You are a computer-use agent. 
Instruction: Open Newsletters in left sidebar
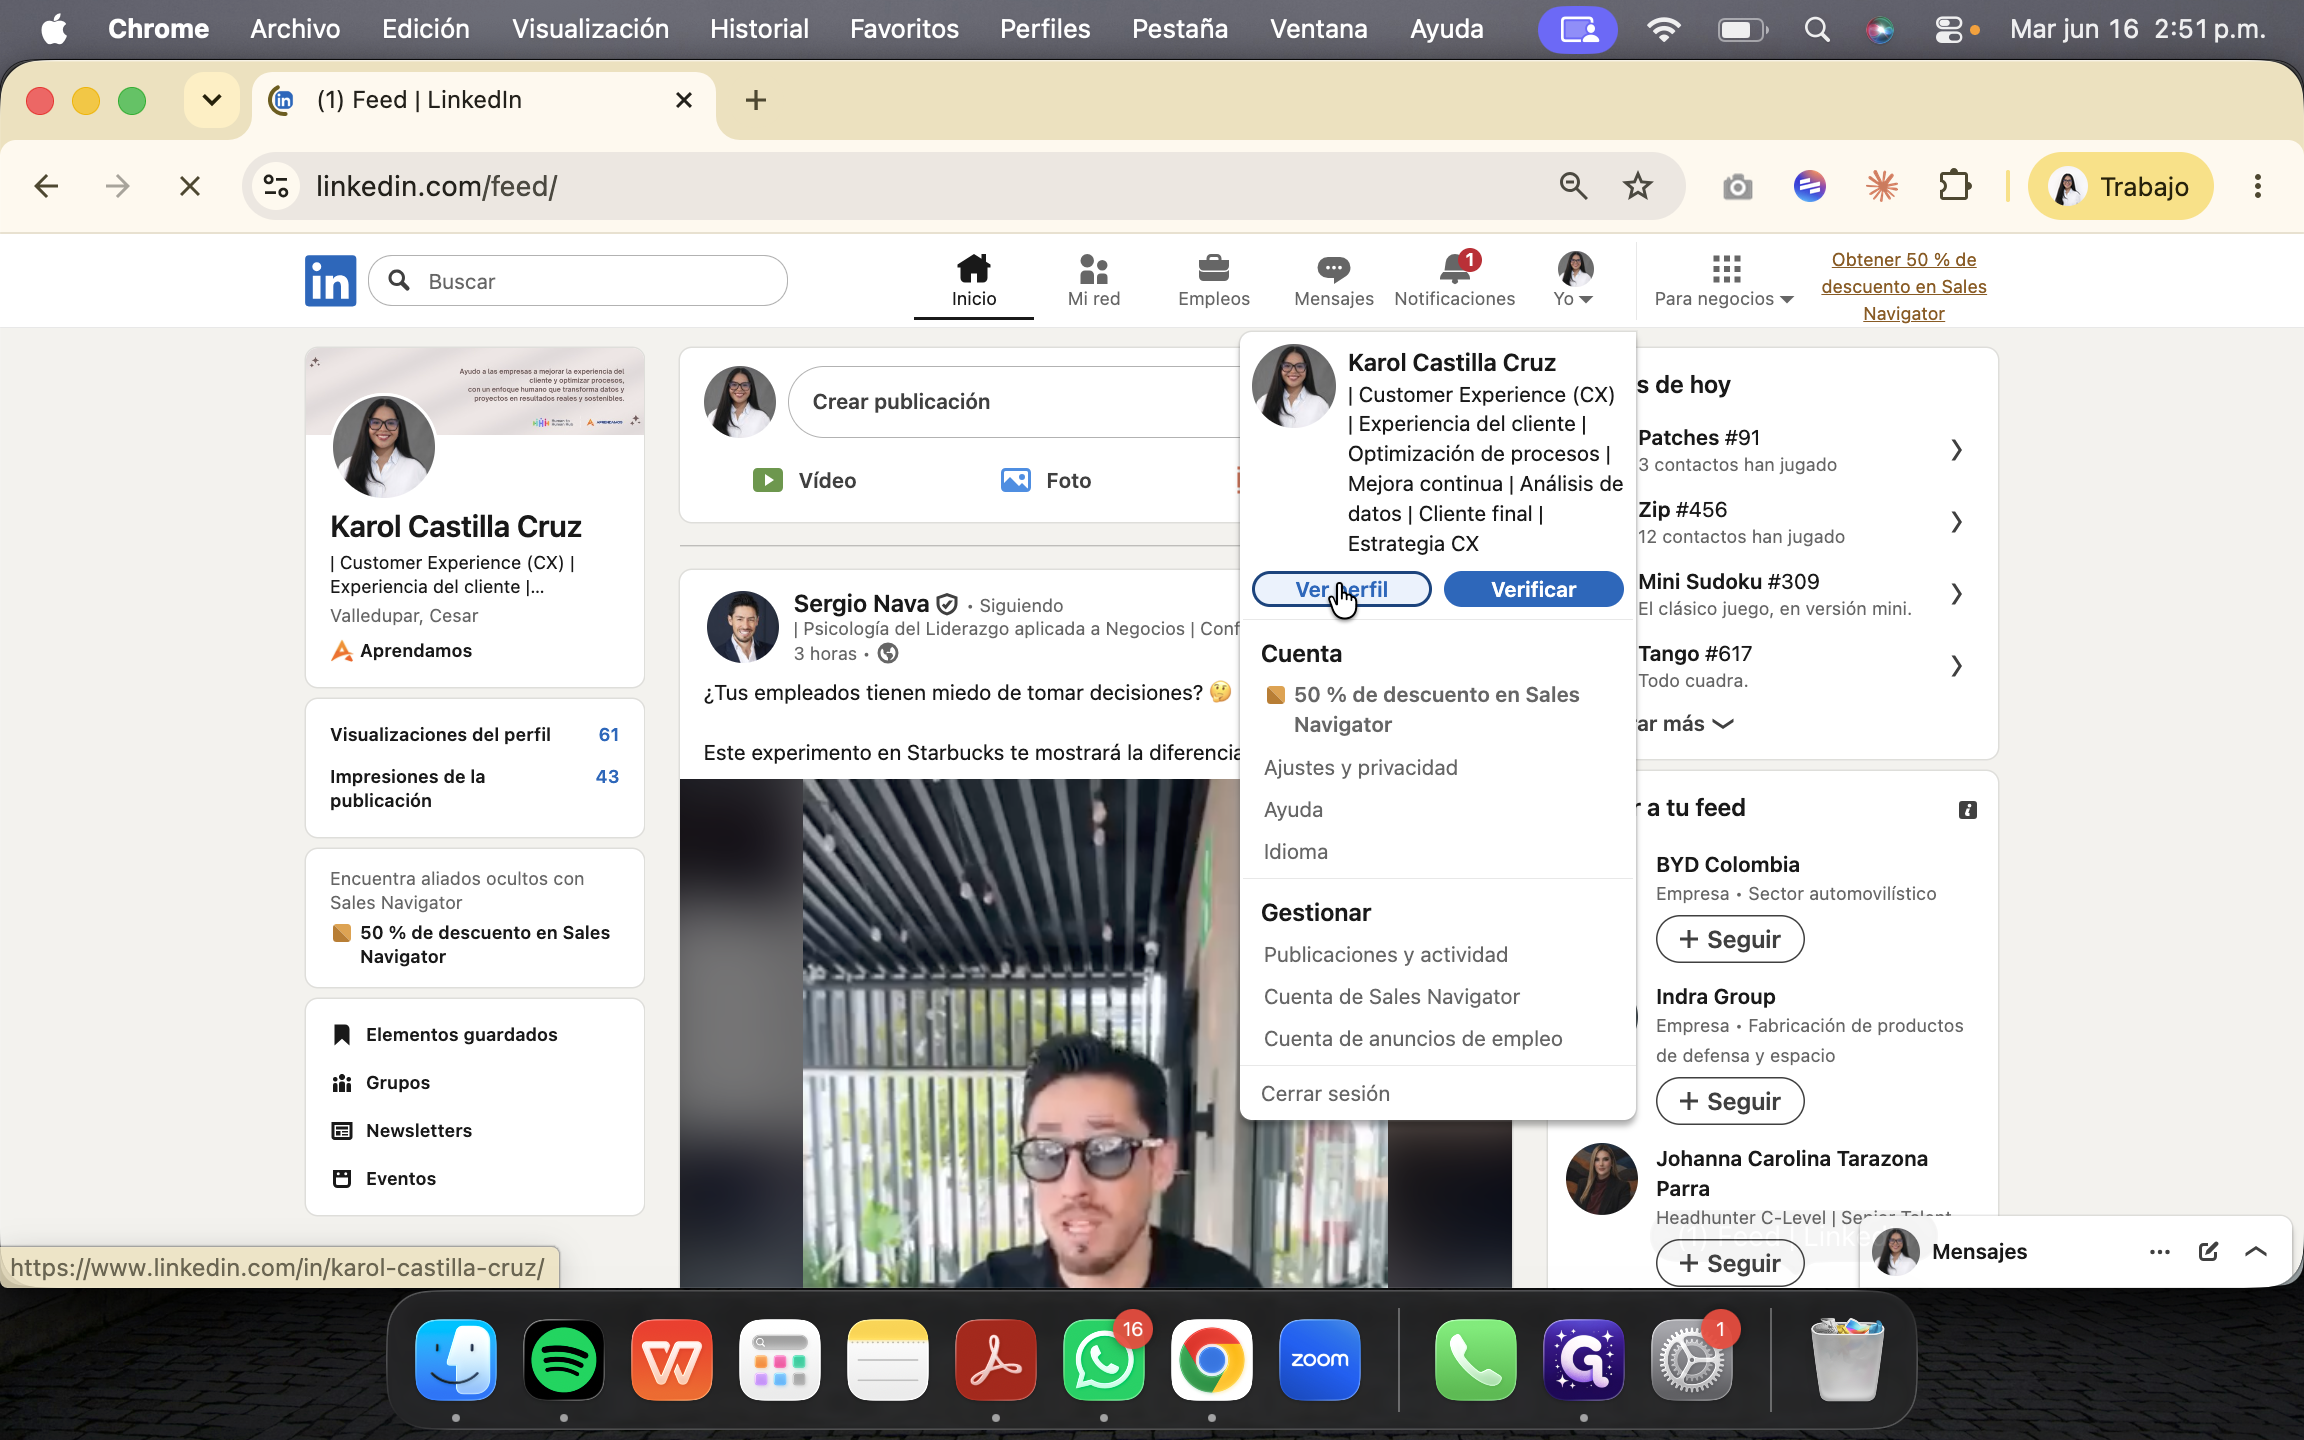coord(402,1130)
